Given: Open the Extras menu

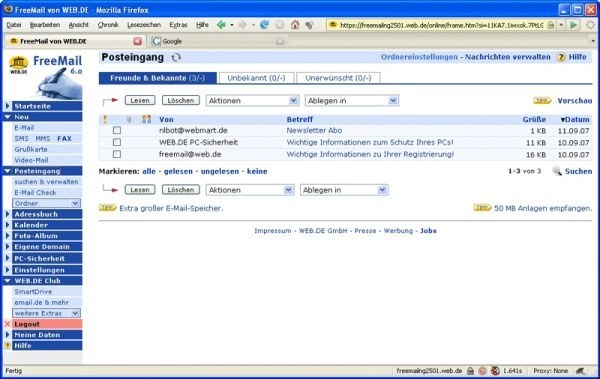Looking at the screenshot, I should point(178,25).
